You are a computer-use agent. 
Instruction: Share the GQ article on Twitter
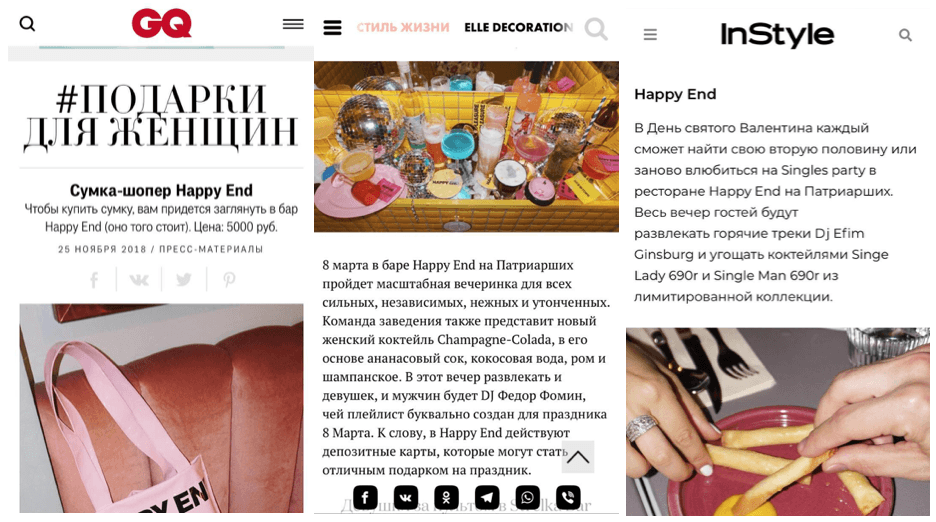(184, 280)
